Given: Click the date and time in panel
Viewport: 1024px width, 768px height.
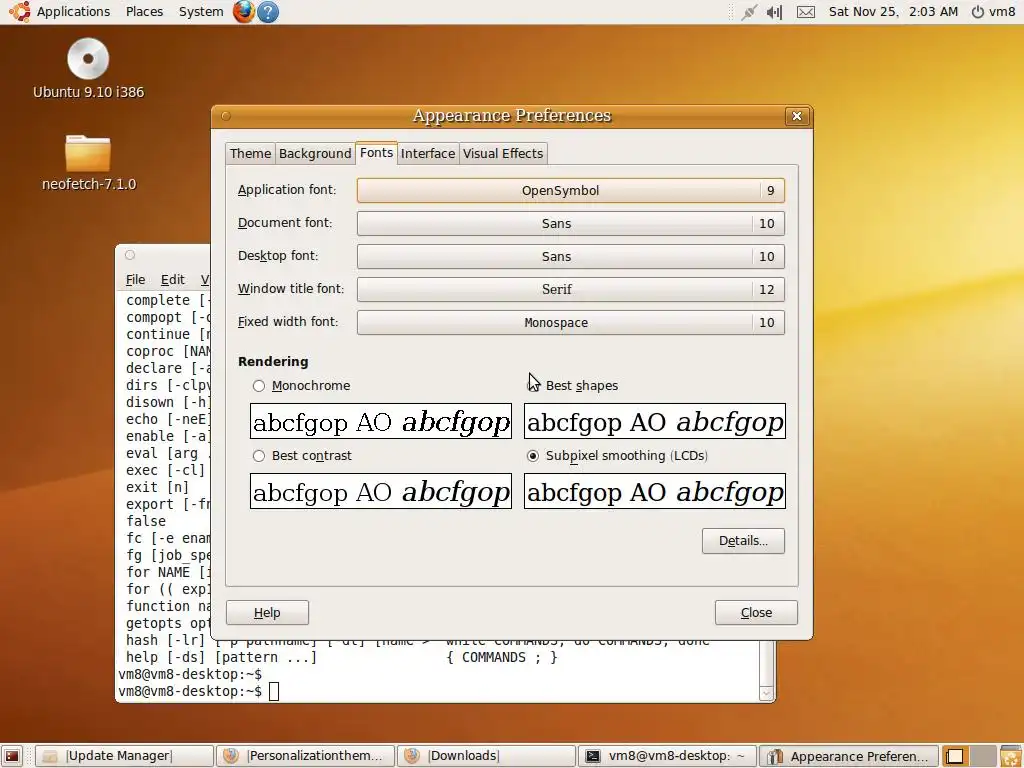Looking at the screenshot, I should tap(893, 12).
